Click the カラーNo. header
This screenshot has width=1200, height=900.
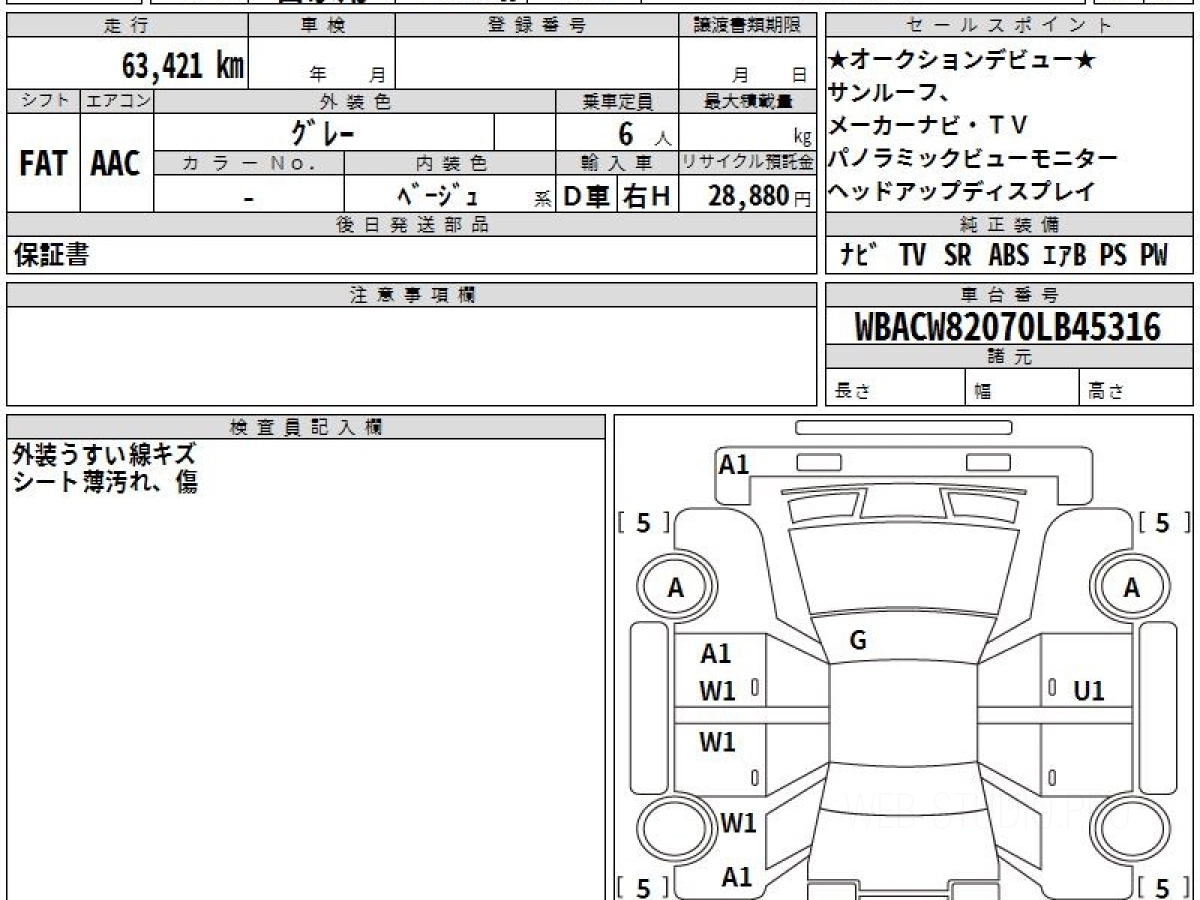pyautogui.click(x=249, y=162)
